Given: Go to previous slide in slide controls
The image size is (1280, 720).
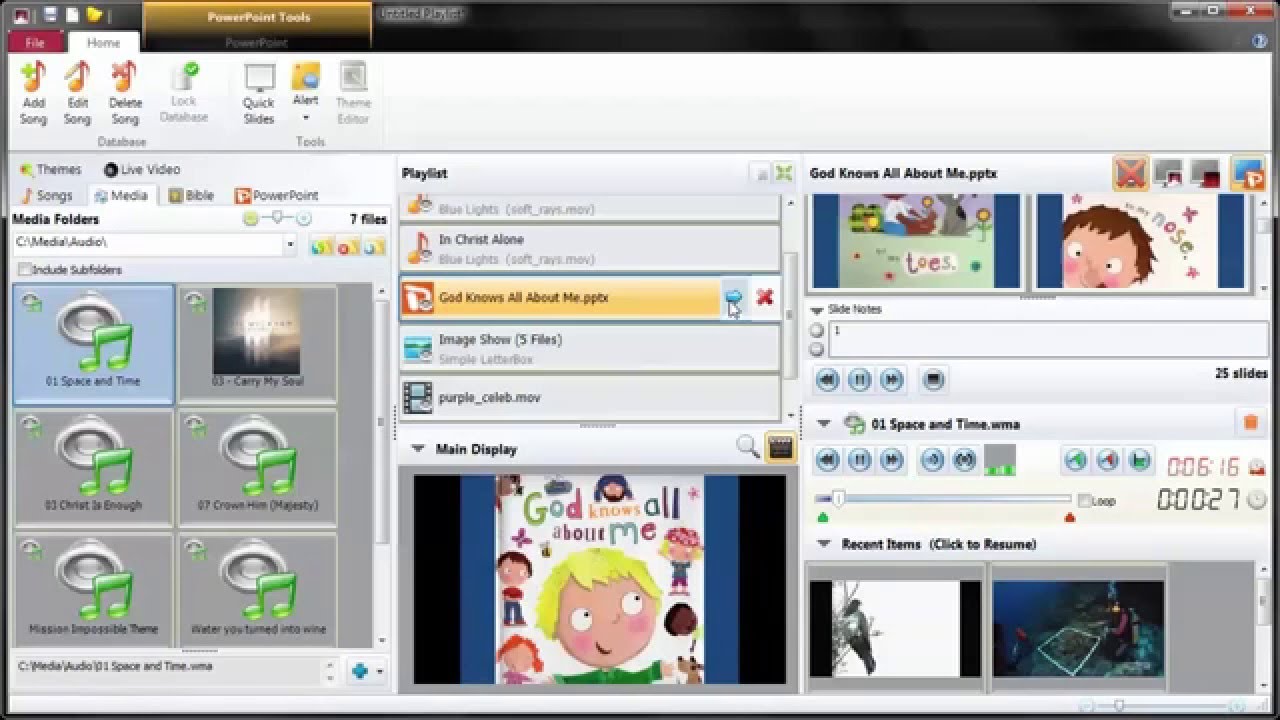Looking at the screenshot, I should pos(827,380).
